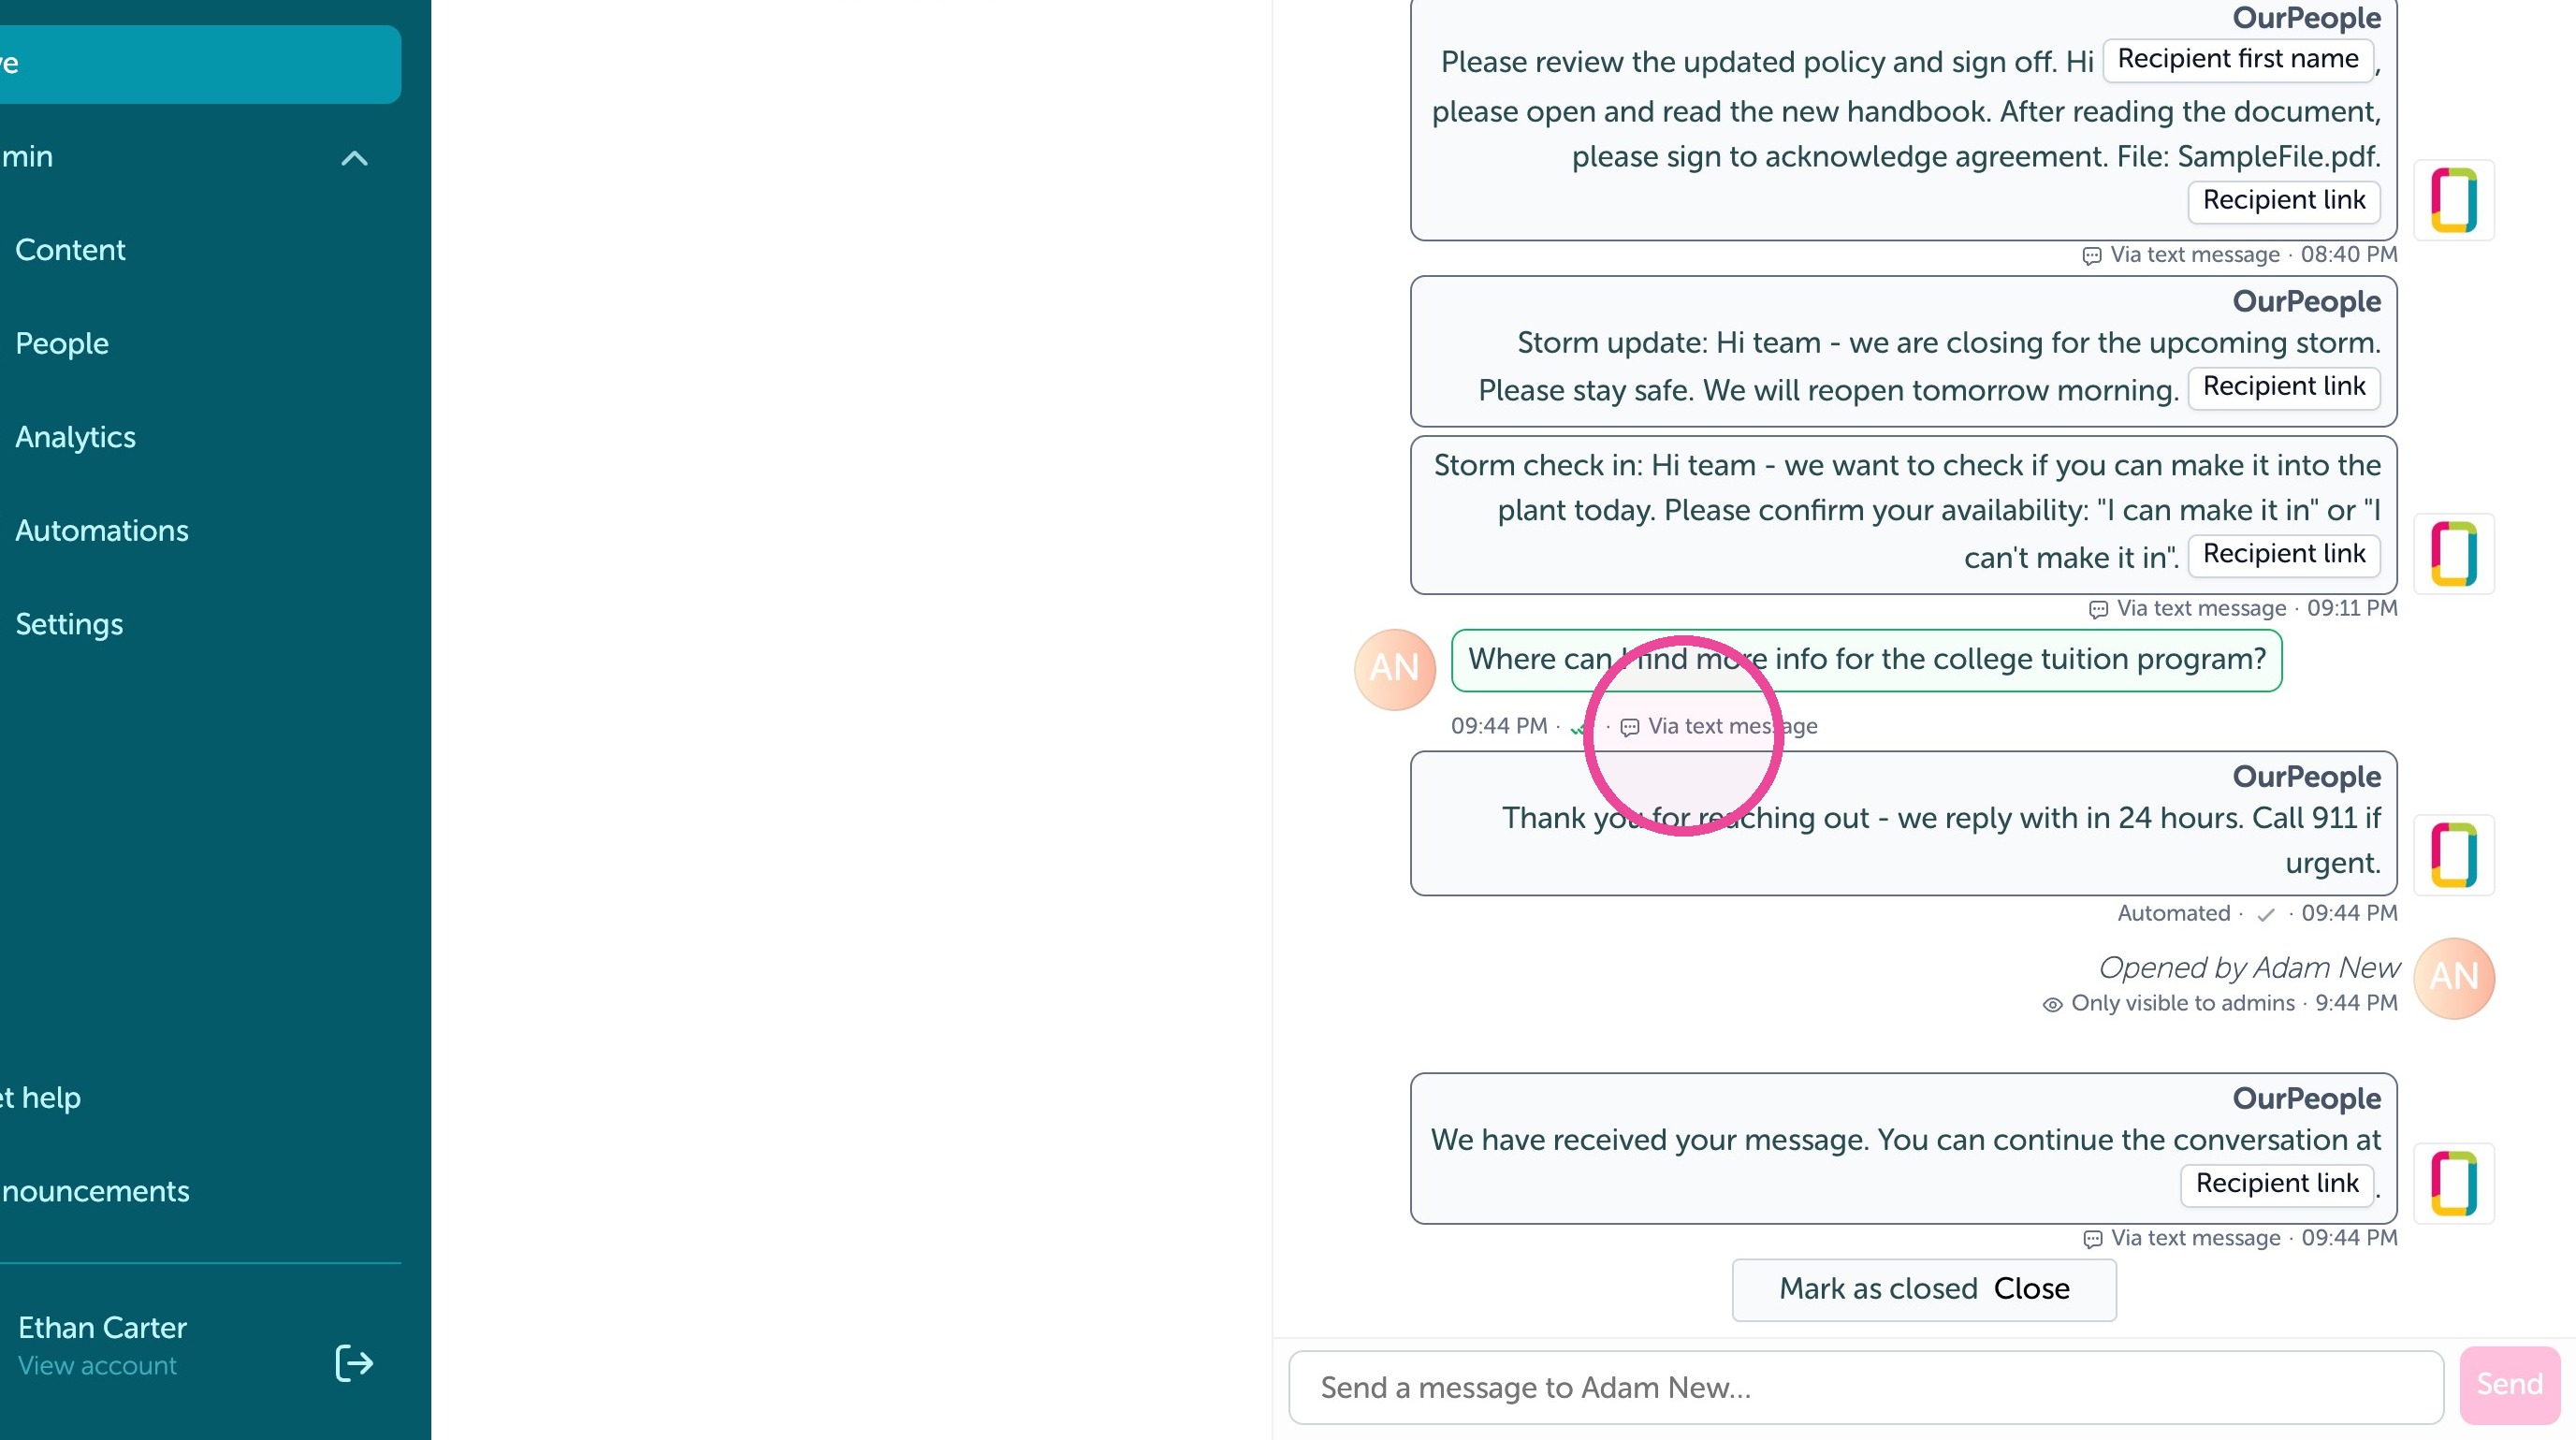Click OurPeople logo beside storm check-in message
The image size is (2576, 1440).
click(x=2454, y=554)
